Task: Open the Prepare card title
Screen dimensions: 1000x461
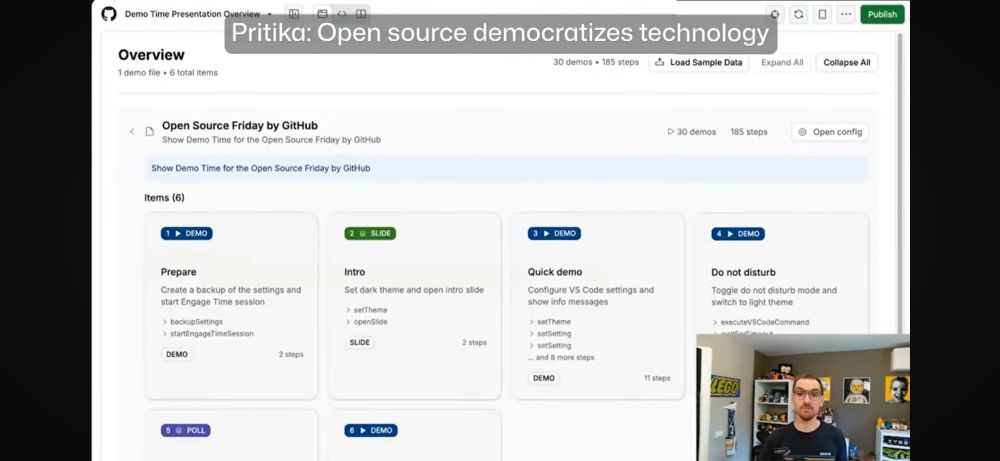Action: tap(179, 272)
